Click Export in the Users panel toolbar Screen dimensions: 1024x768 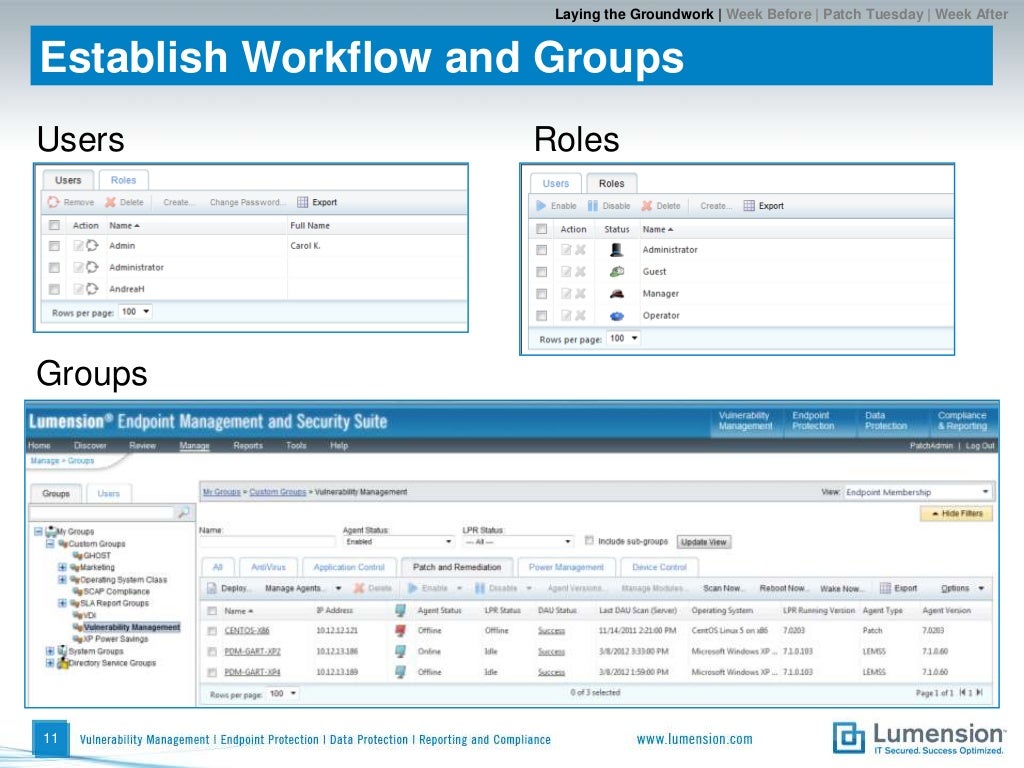[317, 202]
